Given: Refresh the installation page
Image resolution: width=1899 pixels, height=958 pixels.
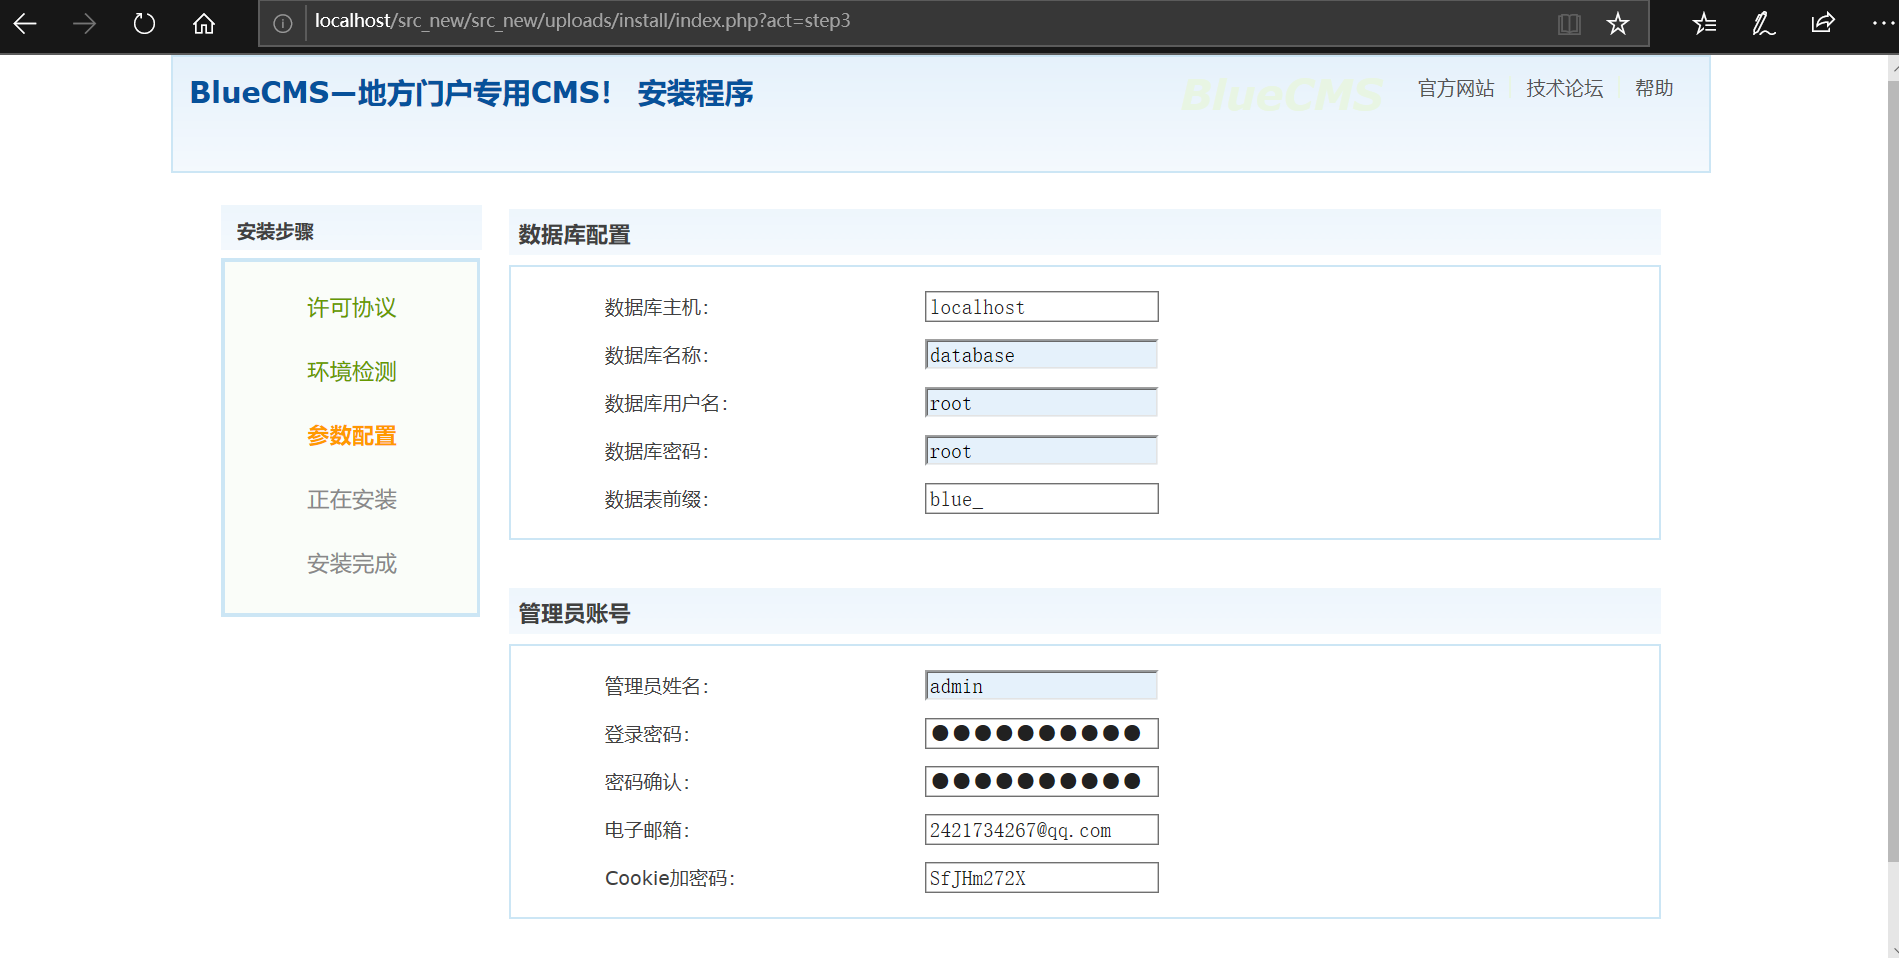Looking at the screenshot, I should [x=143, y=22].
